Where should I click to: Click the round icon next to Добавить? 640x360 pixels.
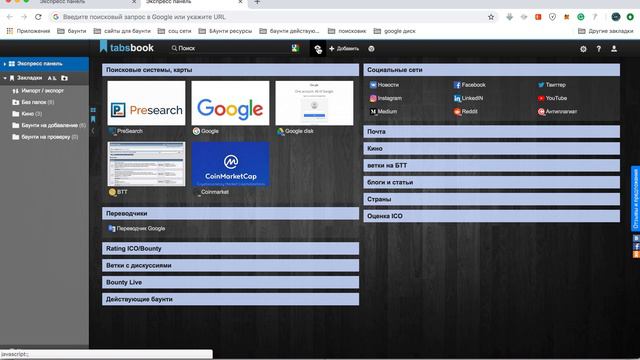click(x=371, y=49)
